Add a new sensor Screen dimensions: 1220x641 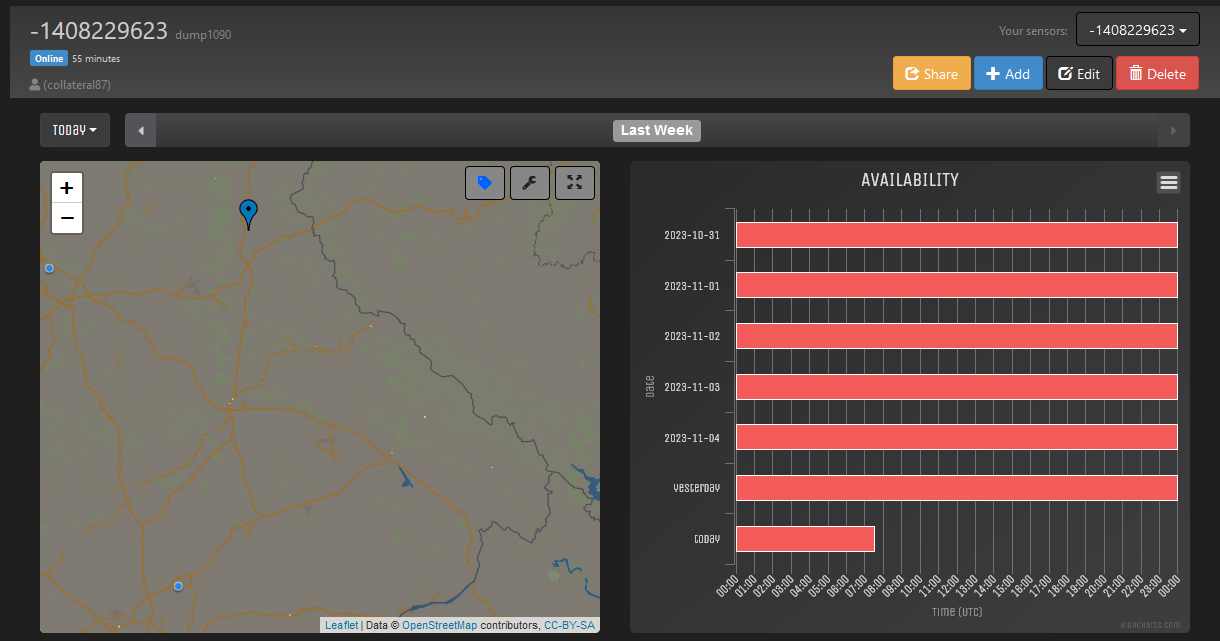pos(1008,73)
